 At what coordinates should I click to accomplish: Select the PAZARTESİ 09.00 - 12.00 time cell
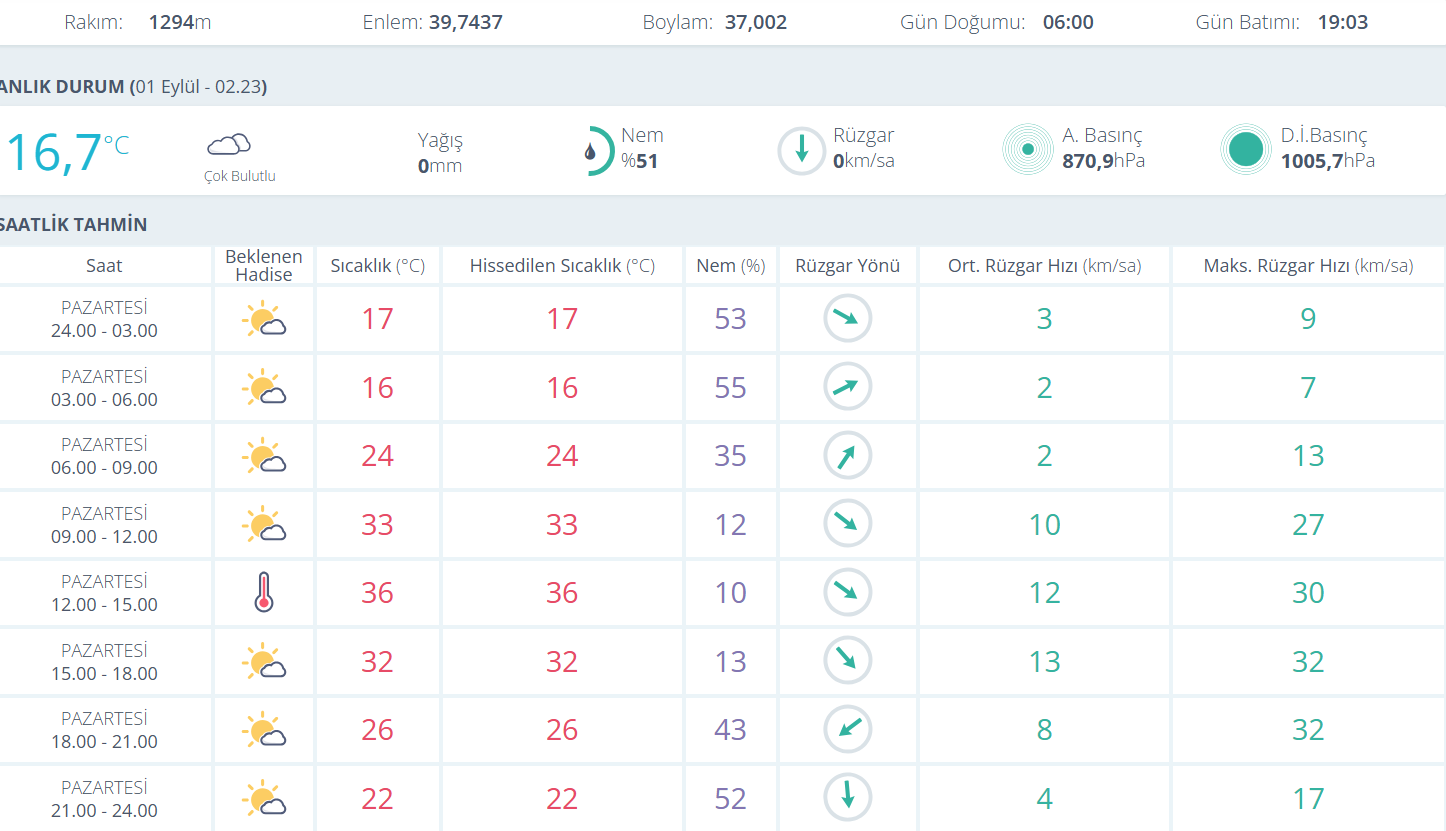tap(105, 525)
